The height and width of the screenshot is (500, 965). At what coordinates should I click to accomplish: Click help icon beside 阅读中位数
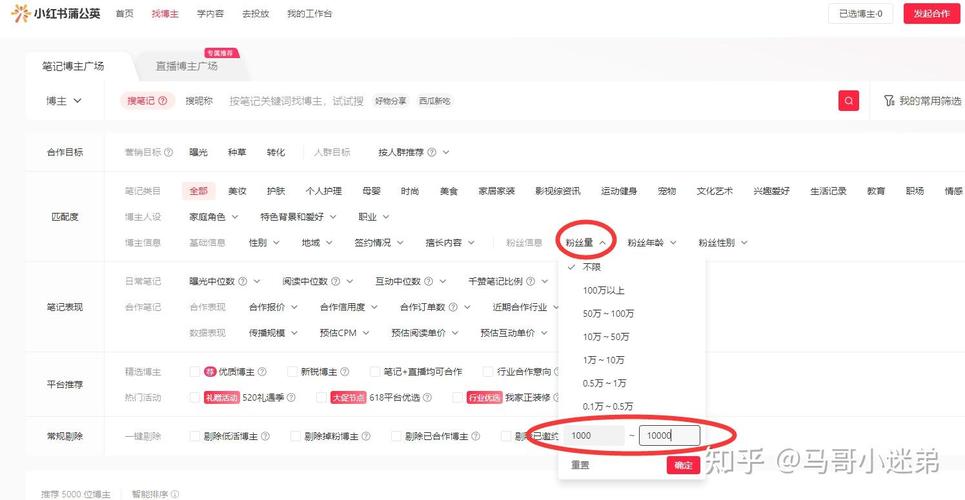point(335,281)
